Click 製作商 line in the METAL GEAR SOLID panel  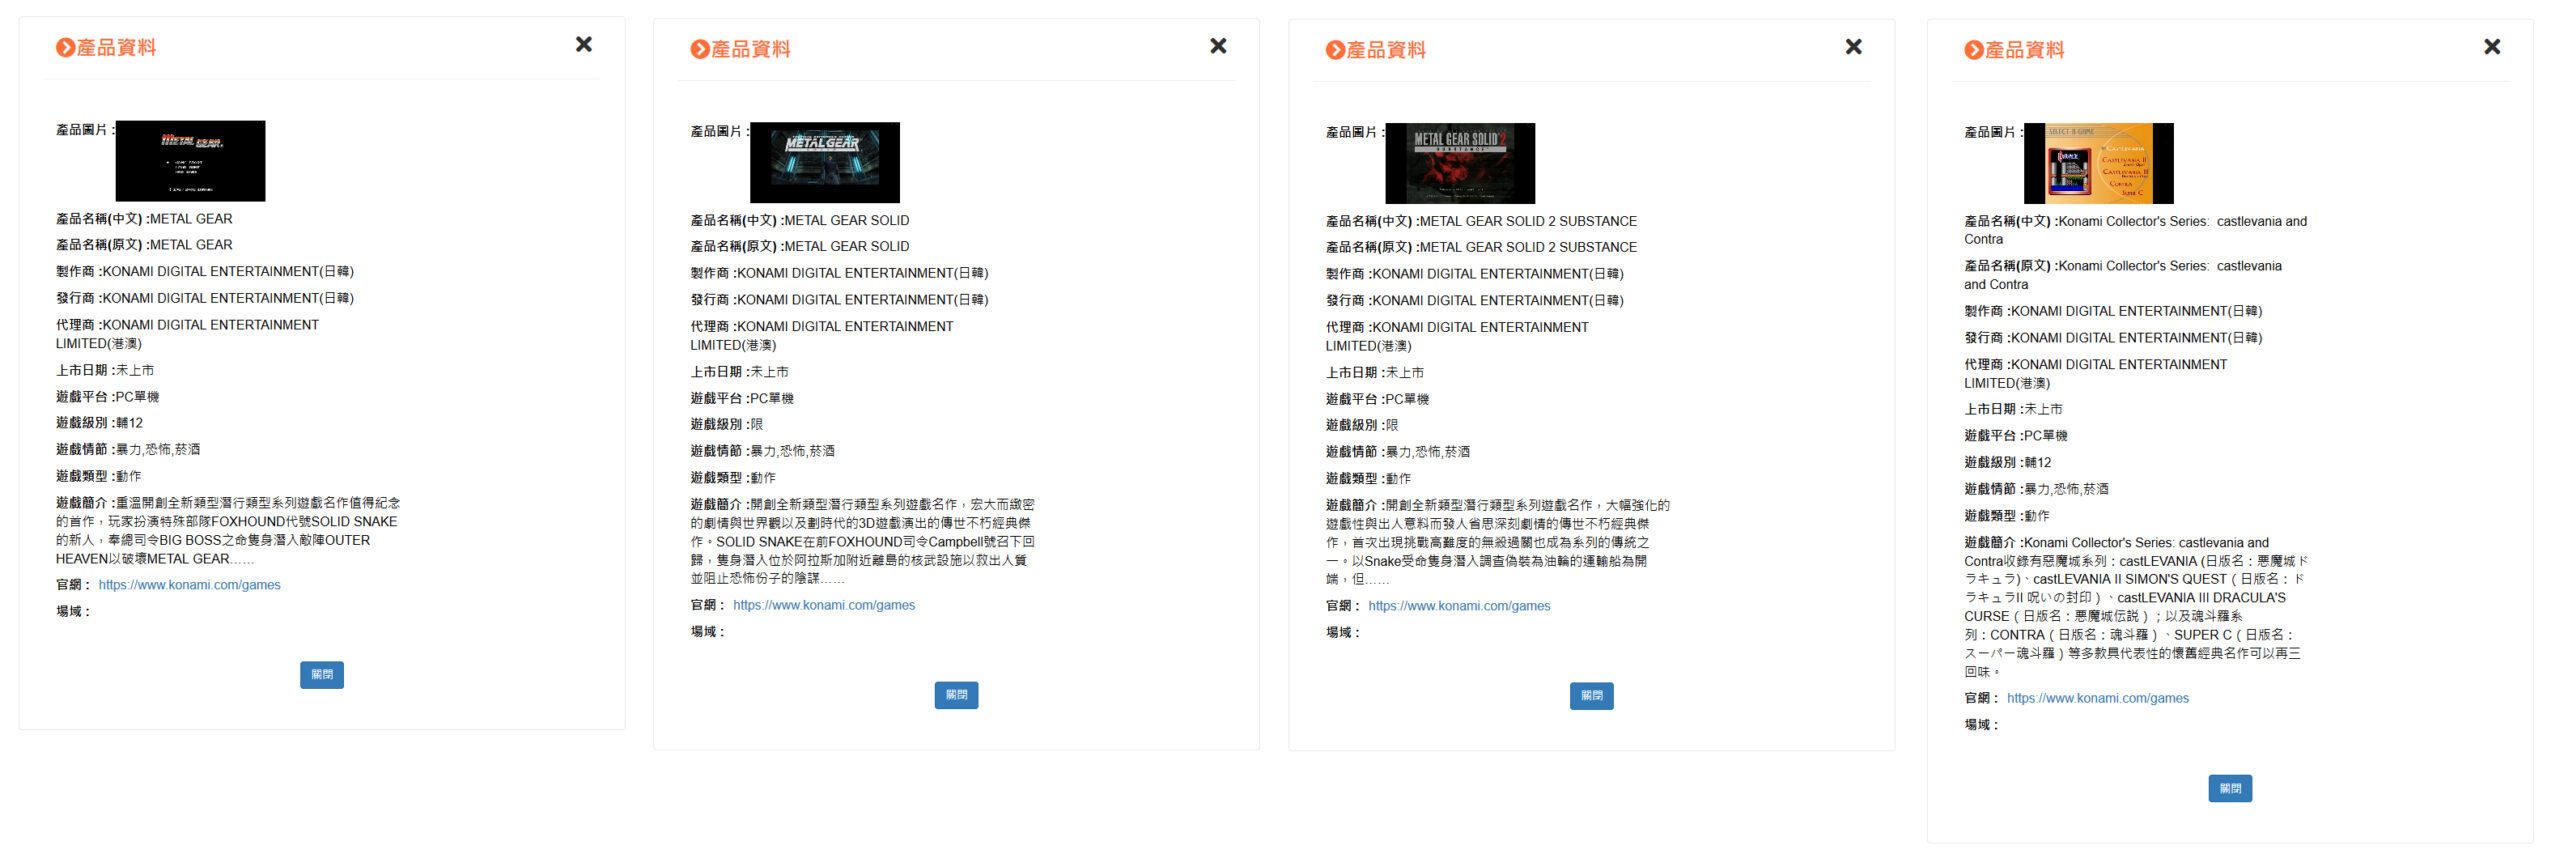click(839, 273)
